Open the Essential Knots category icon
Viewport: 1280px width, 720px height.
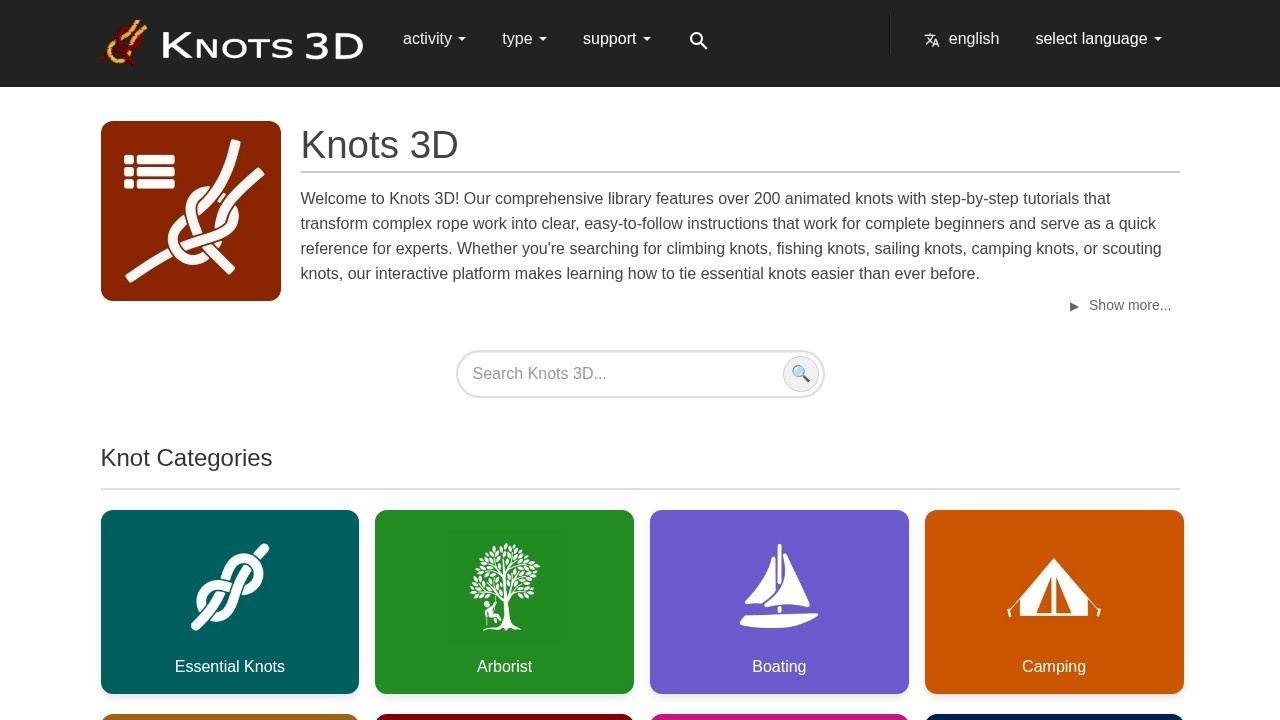230,587
